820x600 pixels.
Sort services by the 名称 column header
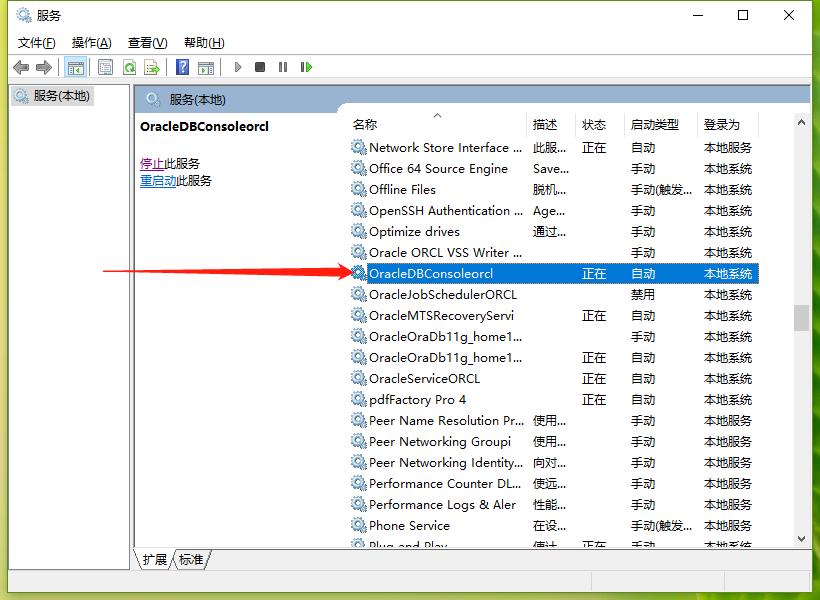click(365, 124)
